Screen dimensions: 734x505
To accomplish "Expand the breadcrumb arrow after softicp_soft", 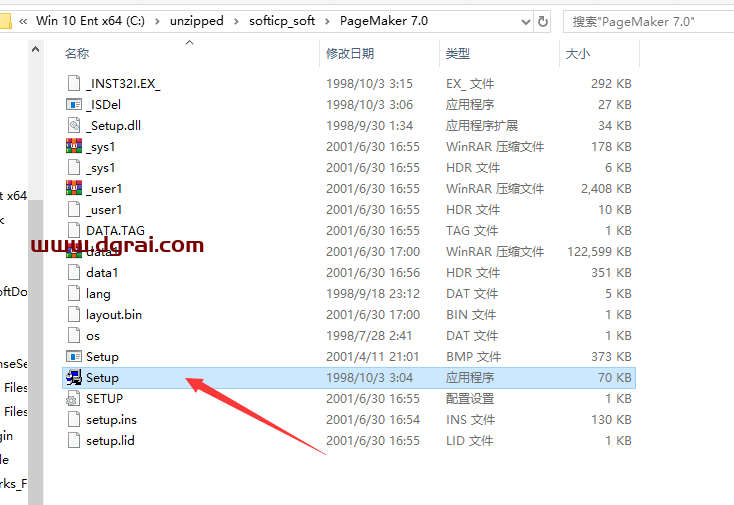I will pyautogui.click(x=327, y=21).
